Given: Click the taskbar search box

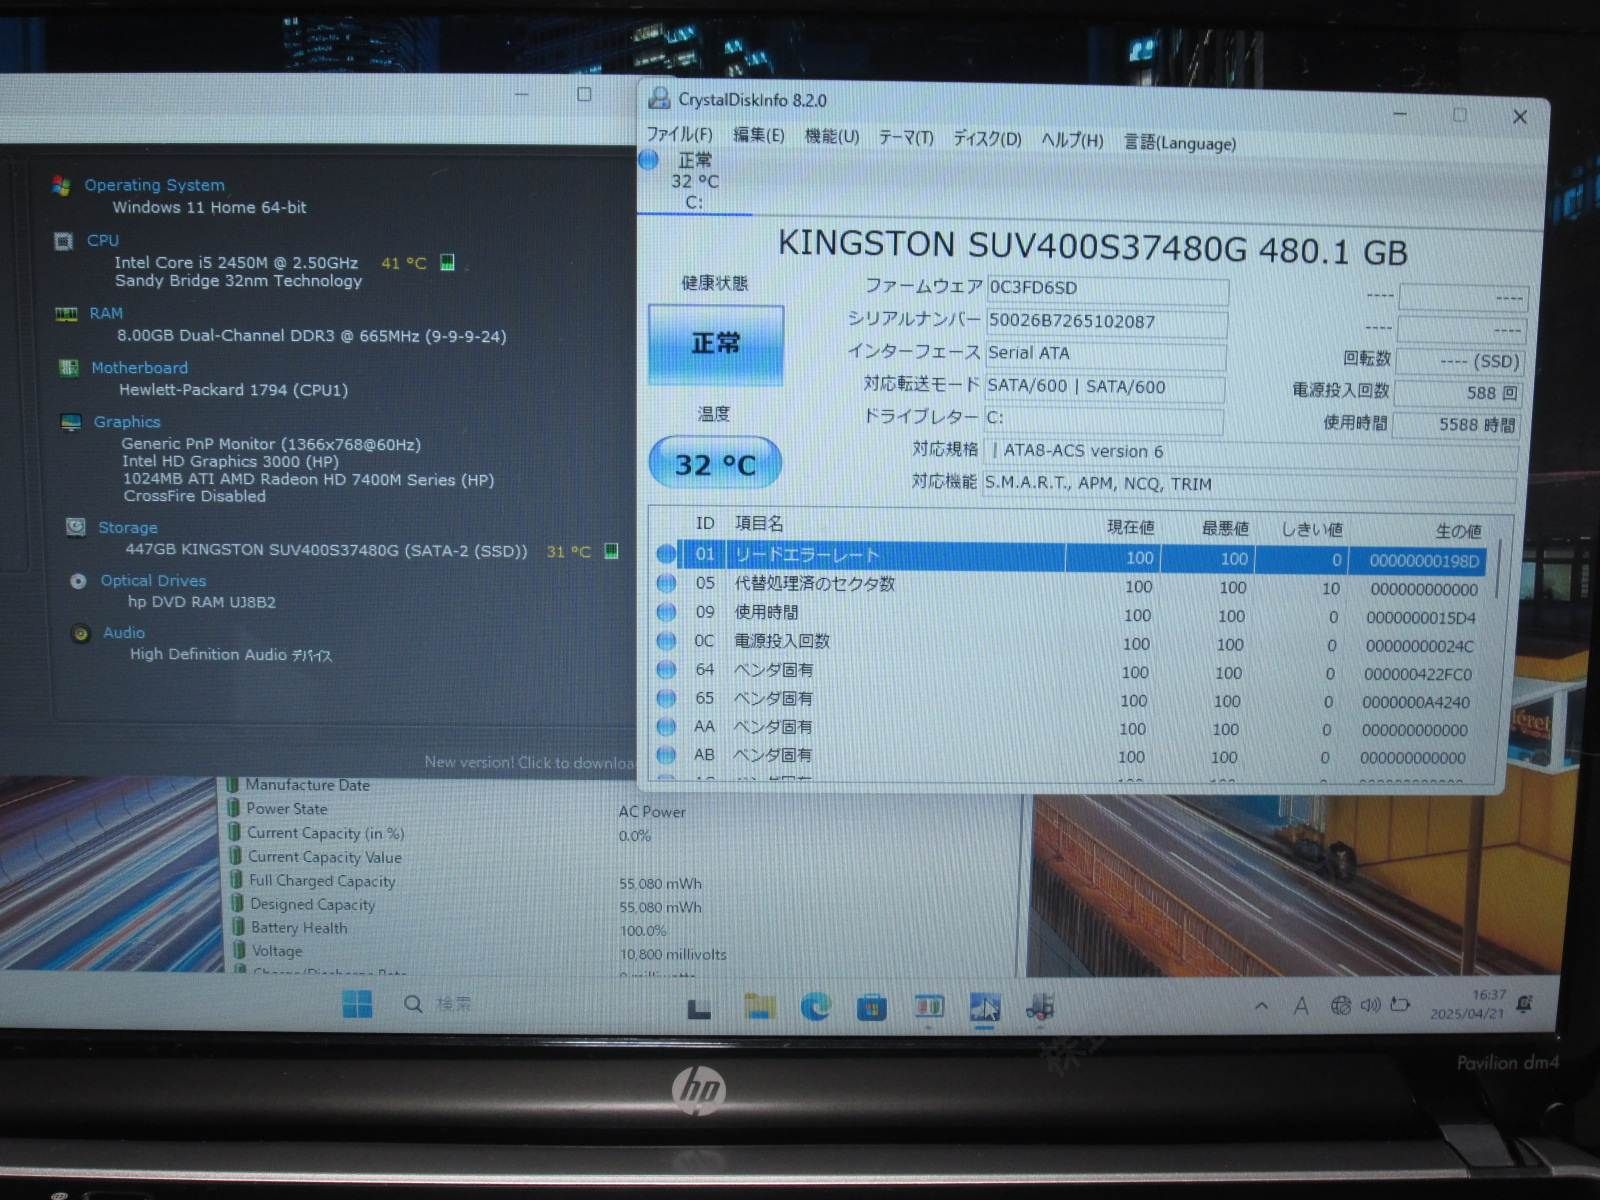Looking at the screenshot, I should (x=437, y=1003).
